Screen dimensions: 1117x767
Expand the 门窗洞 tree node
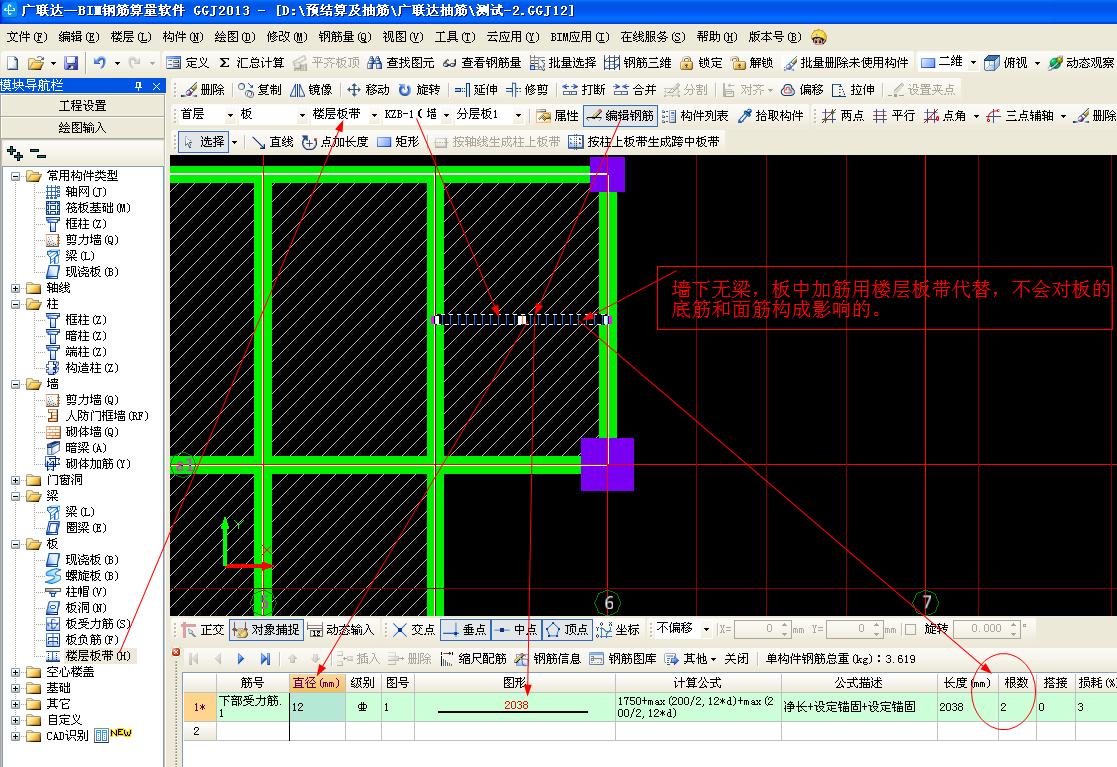click(x=16, y=480)
